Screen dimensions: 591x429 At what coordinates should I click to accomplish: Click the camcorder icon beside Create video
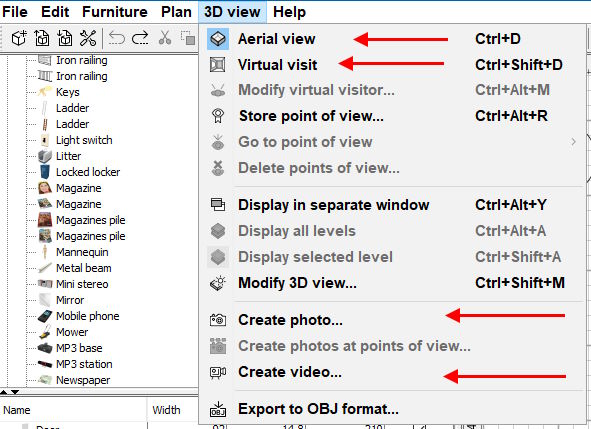[x=218, y=372]
